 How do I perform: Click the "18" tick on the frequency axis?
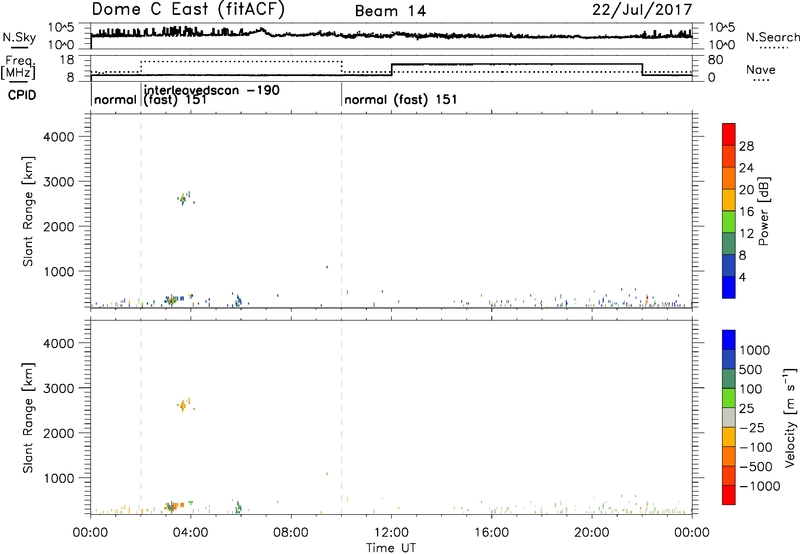point(67,60)
